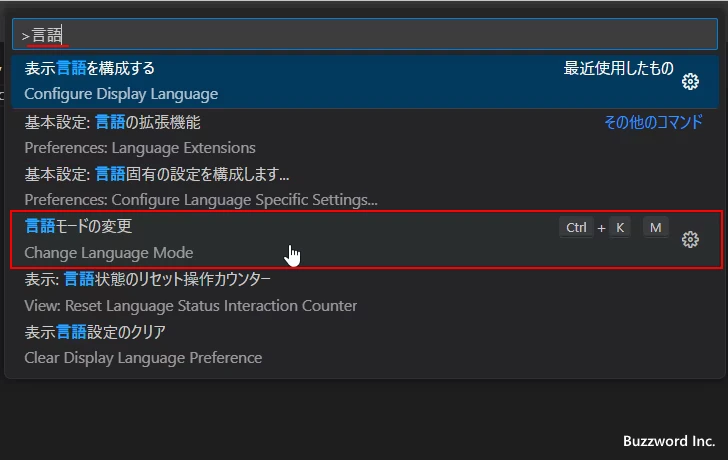
Task: Click the Ctrl keybinding label
Action: click(x=576, y=227)
